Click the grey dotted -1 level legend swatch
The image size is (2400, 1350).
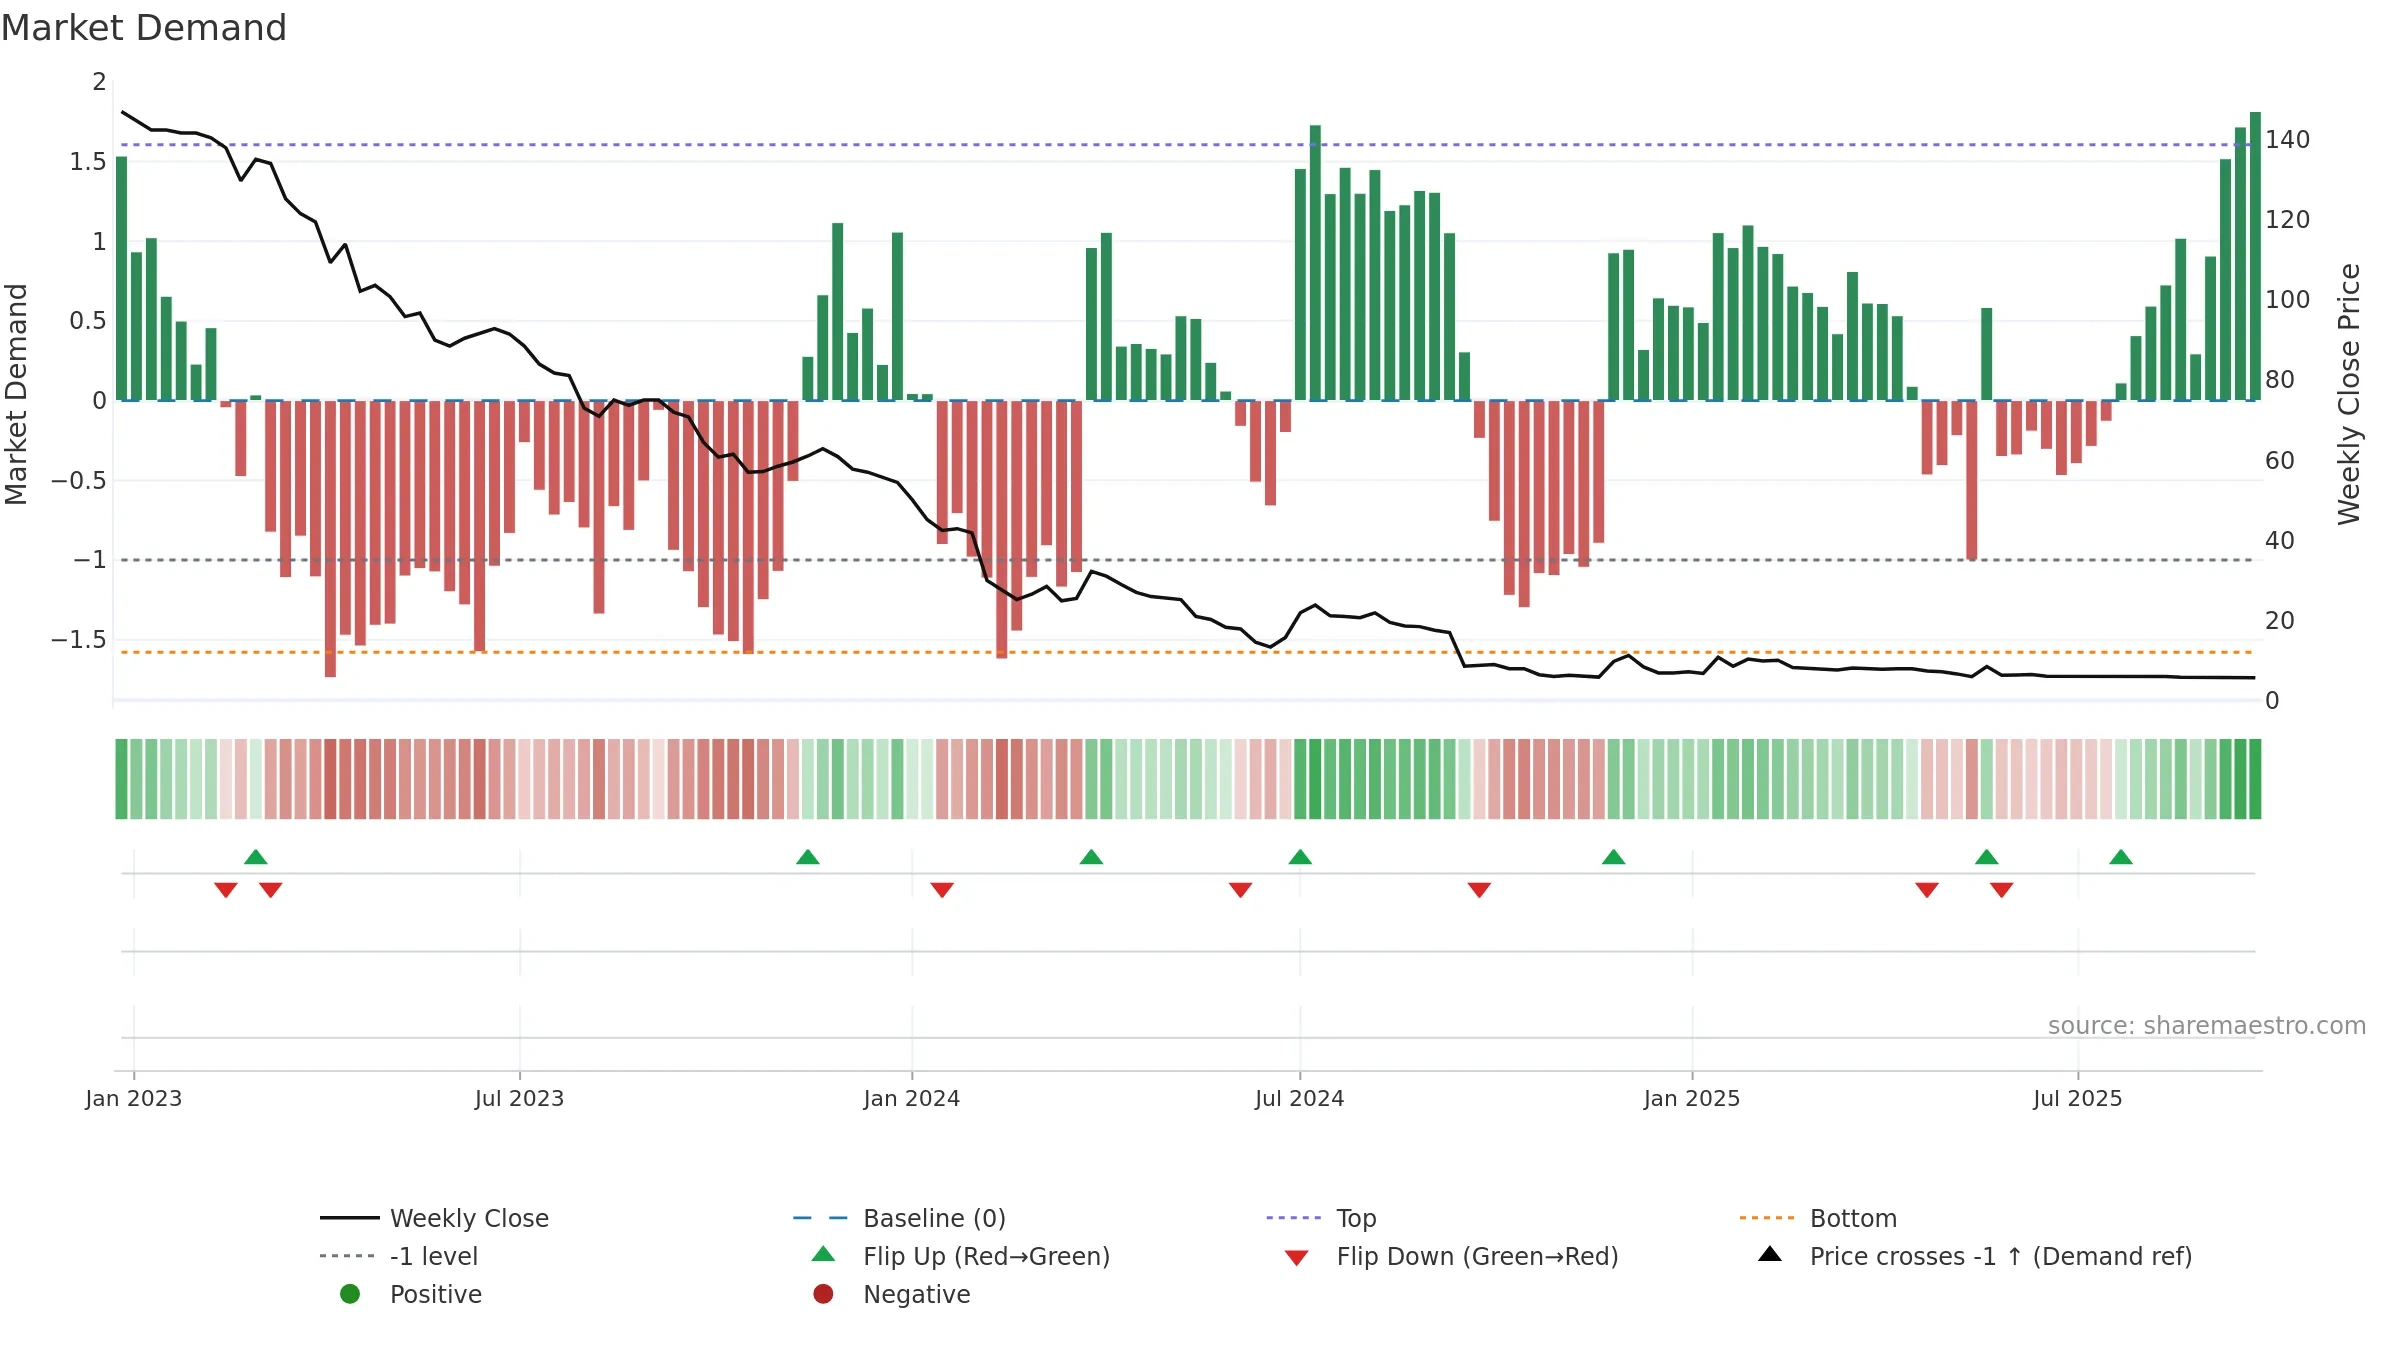coord(347,1256)
